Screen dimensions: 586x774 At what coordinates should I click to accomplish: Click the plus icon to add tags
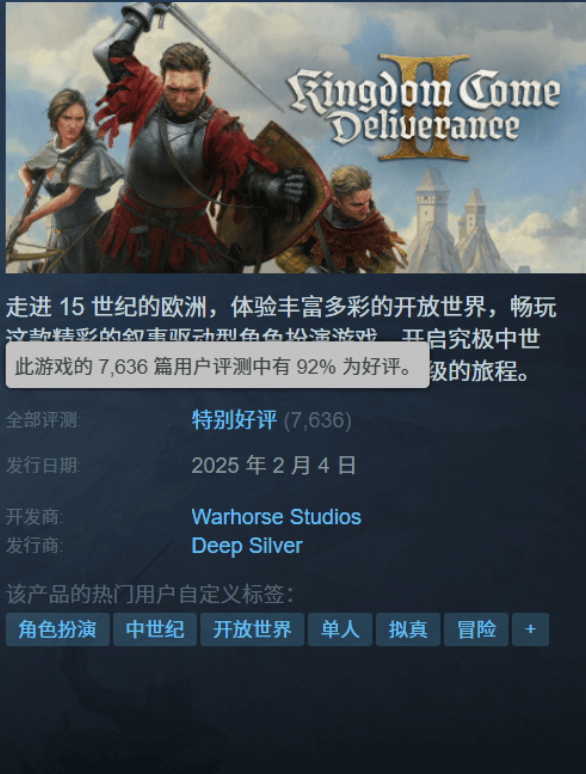point(531,629)
